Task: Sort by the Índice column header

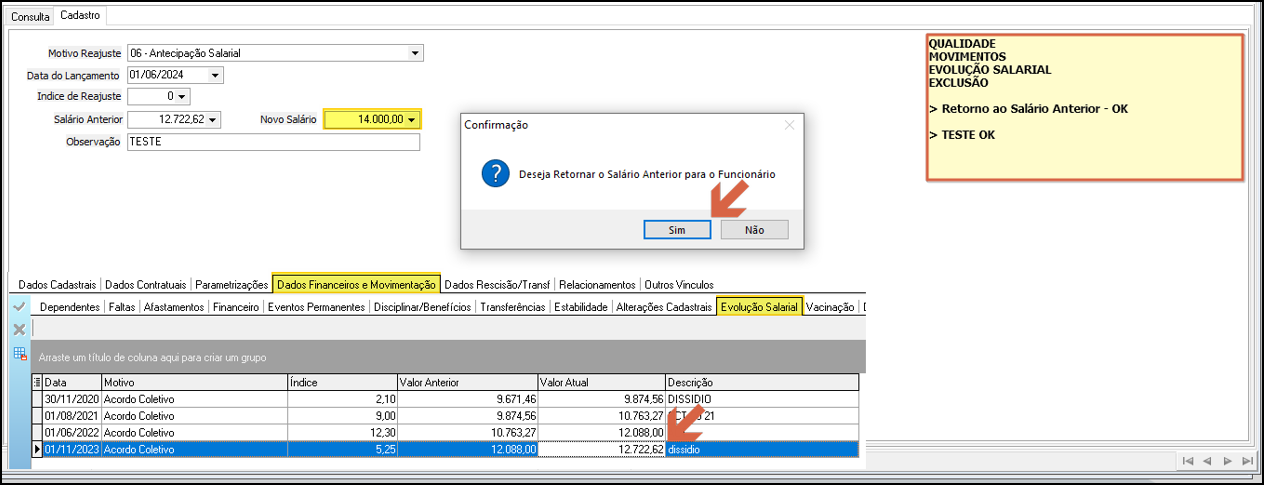Action: coord(342,382)
